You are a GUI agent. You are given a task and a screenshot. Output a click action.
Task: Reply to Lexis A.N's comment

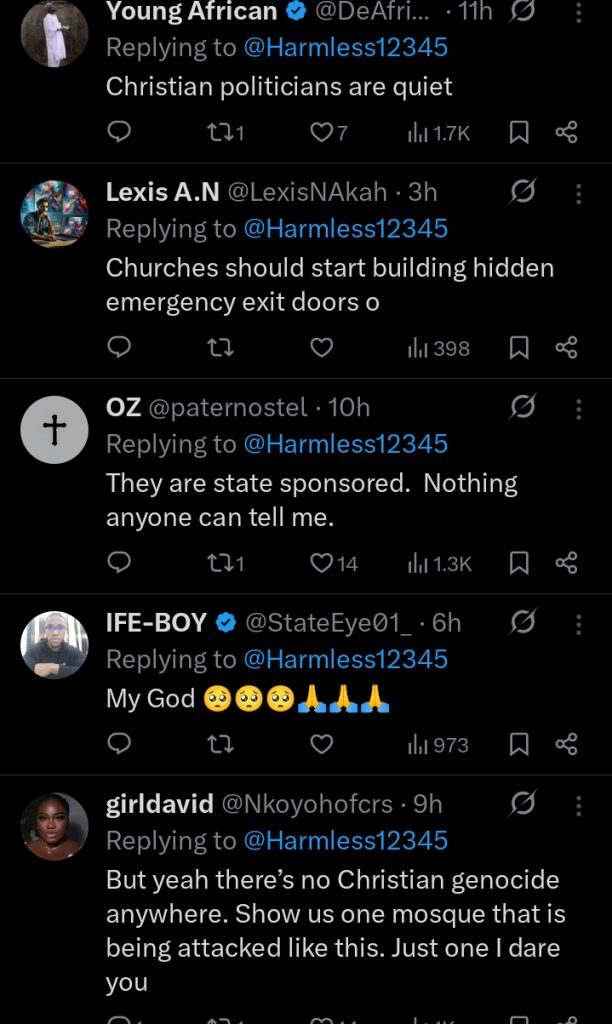point(119,347)
